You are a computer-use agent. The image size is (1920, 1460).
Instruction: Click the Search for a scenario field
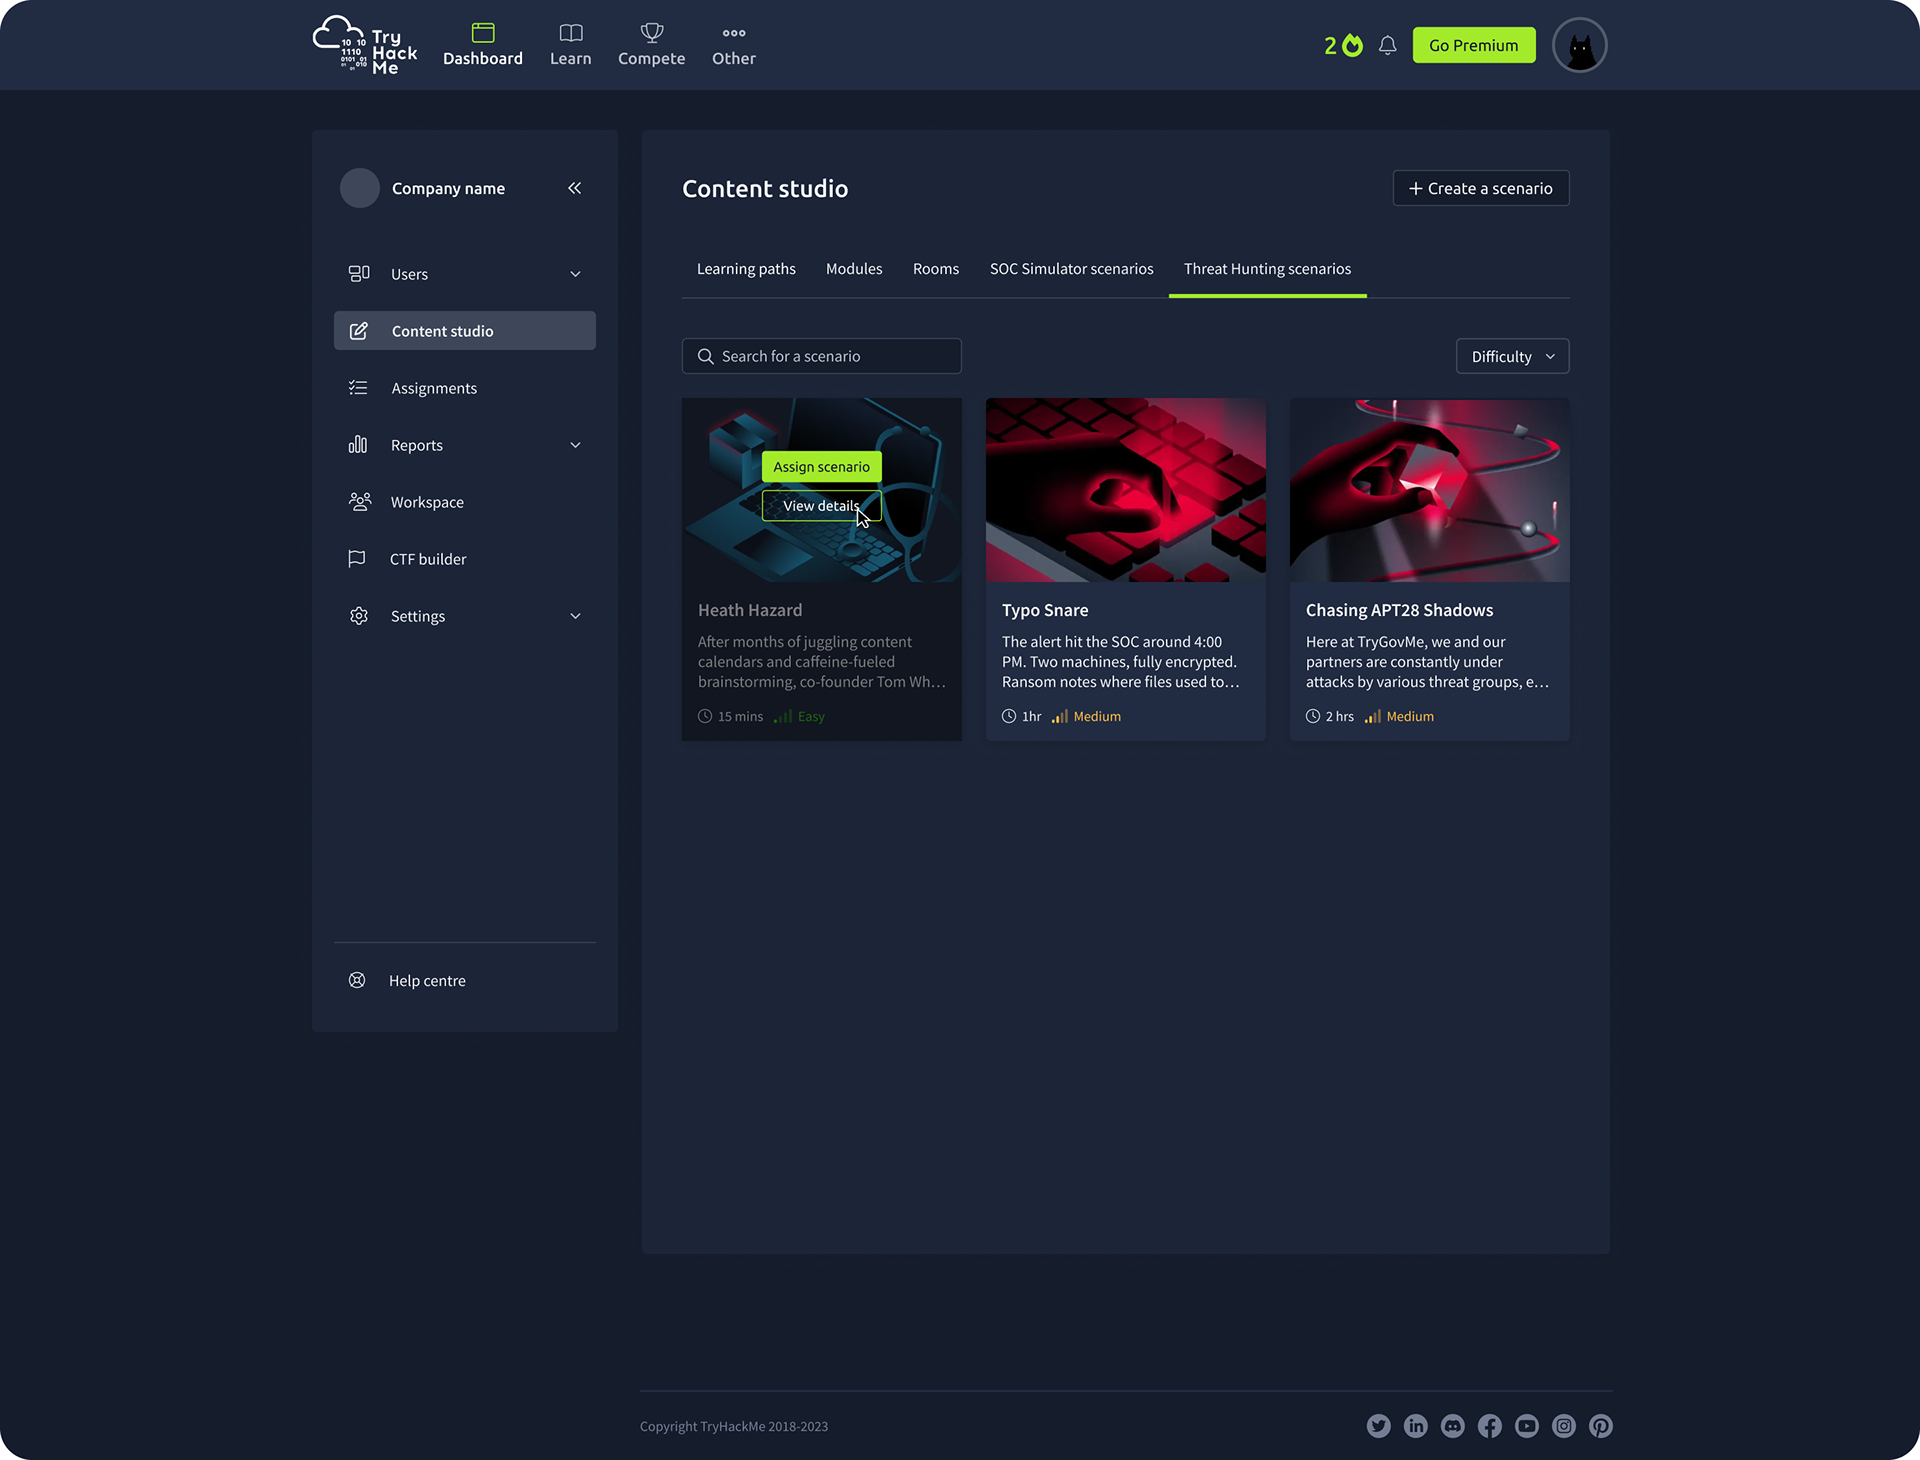click(x=822, y=356)
